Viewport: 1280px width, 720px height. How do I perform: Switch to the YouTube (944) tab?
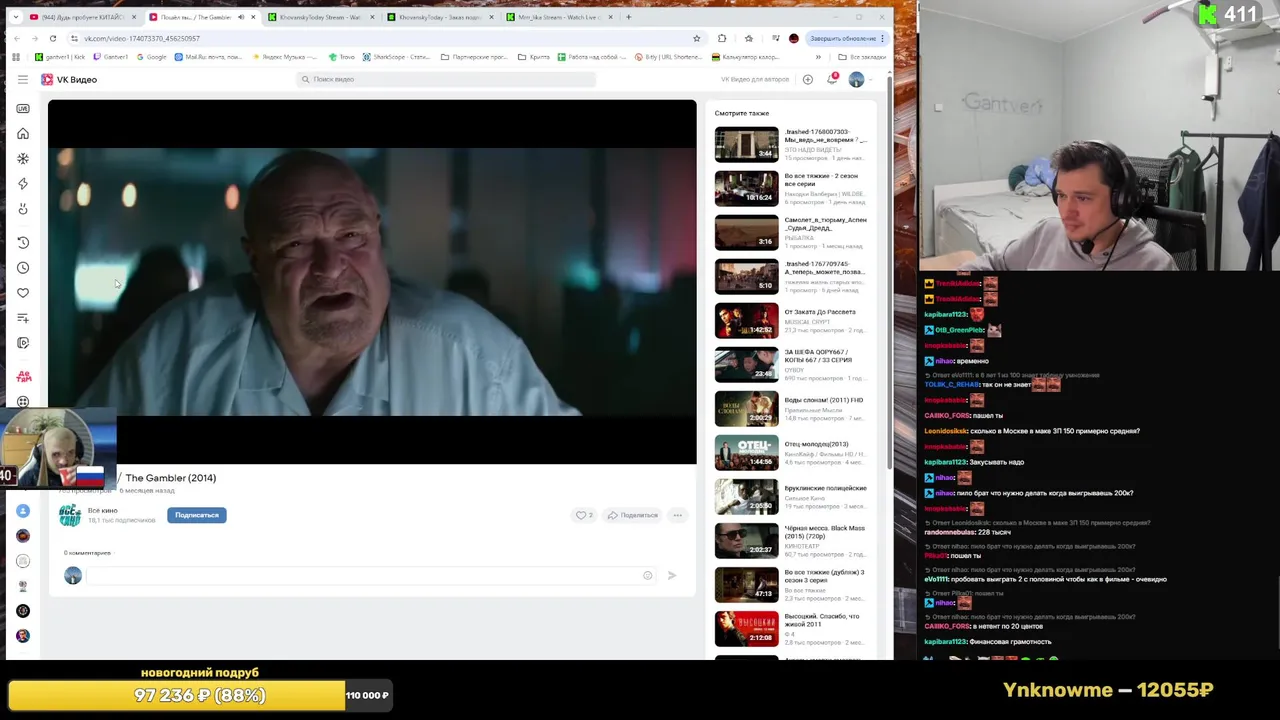point(82,17)
